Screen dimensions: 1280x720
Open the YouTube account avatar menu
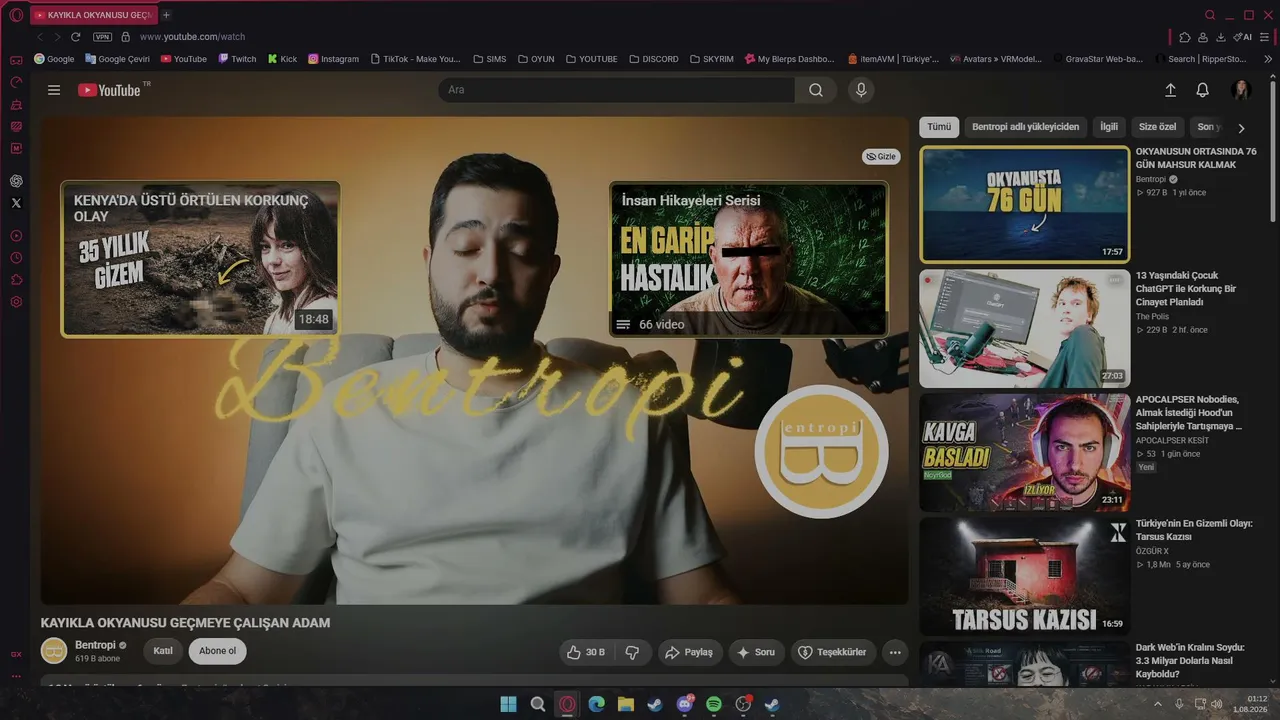pos(1242,90)
